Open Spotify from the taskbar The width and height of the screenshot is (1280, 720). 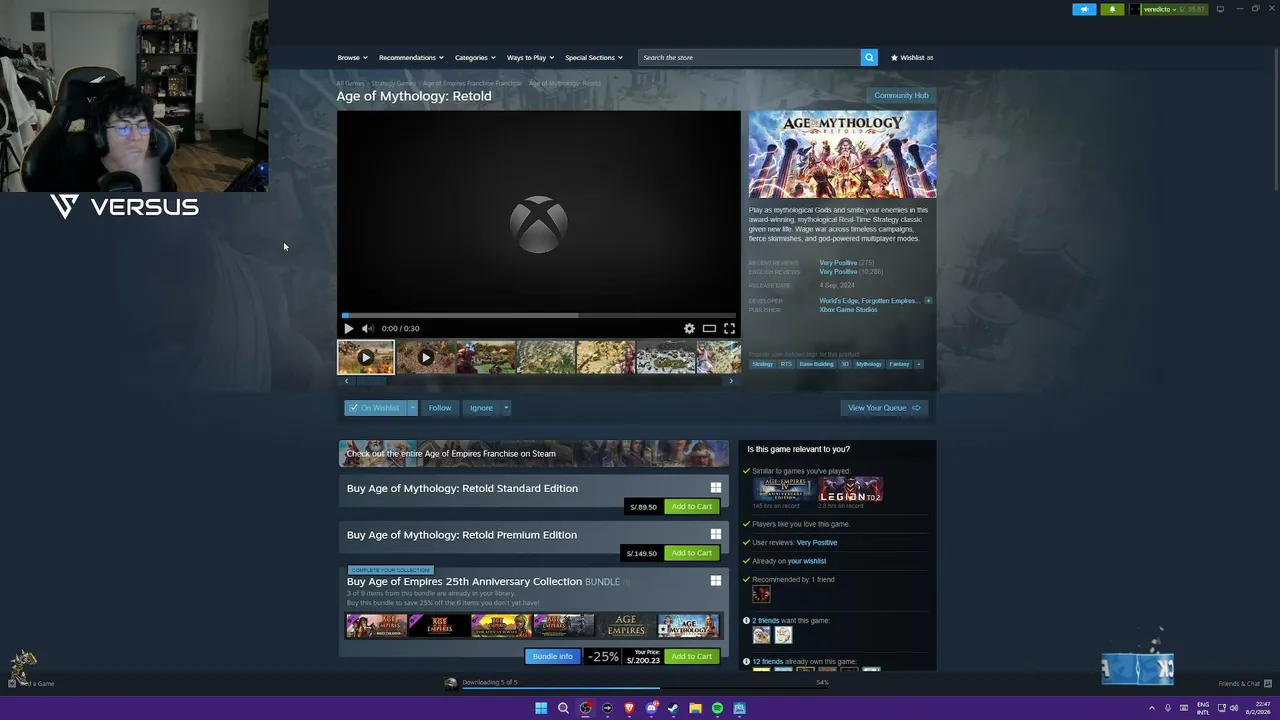717,708
